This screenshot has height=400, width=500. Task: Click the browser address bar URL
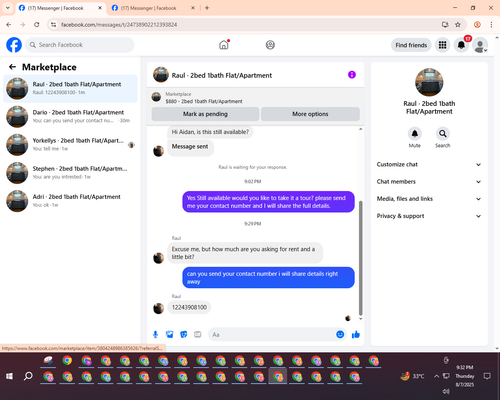[x=119, y=25]
